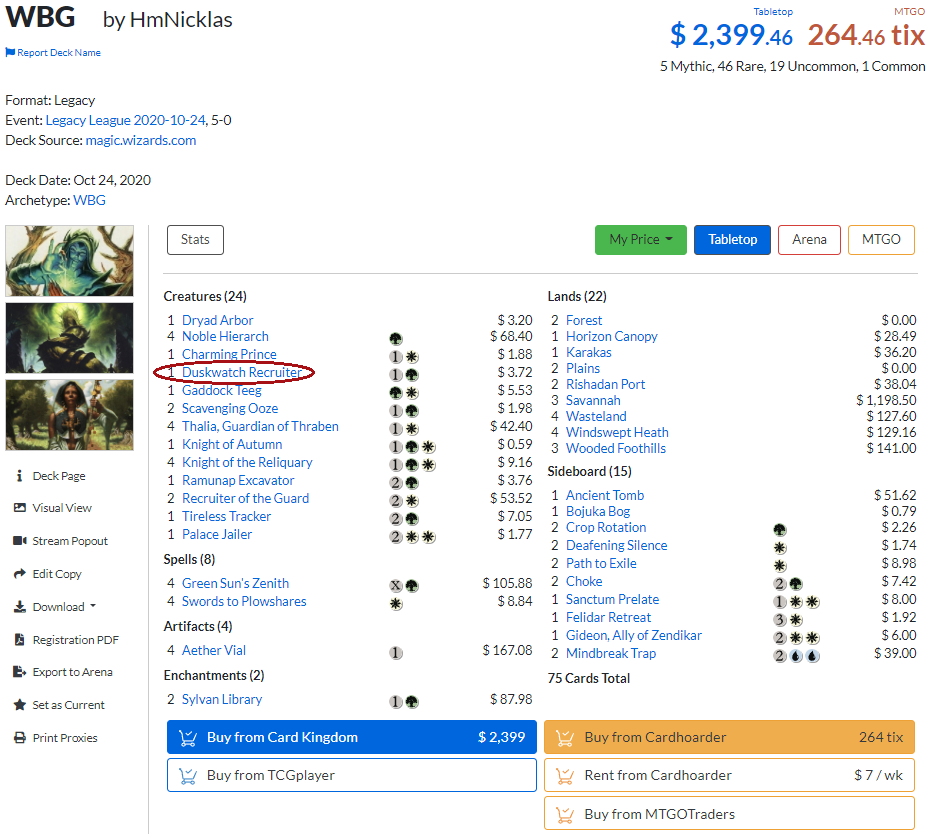Click the Set as Current star icon
934x834 pixels.
20,705
